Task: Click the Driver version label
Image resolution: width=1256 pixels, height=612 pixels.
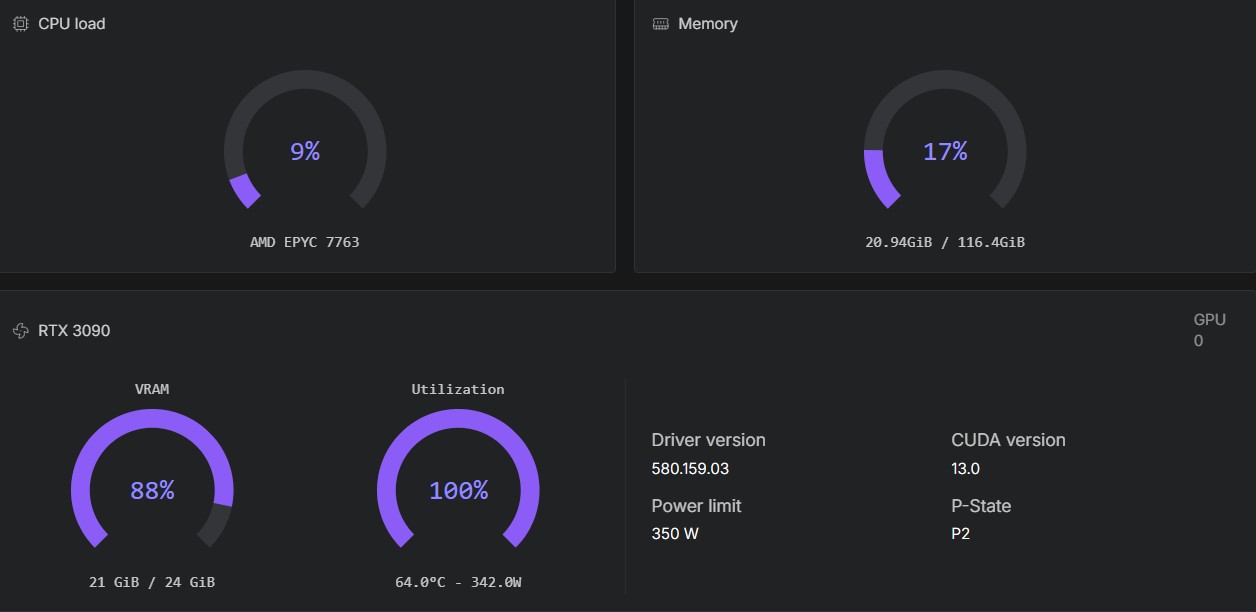Action: (708, 440)
